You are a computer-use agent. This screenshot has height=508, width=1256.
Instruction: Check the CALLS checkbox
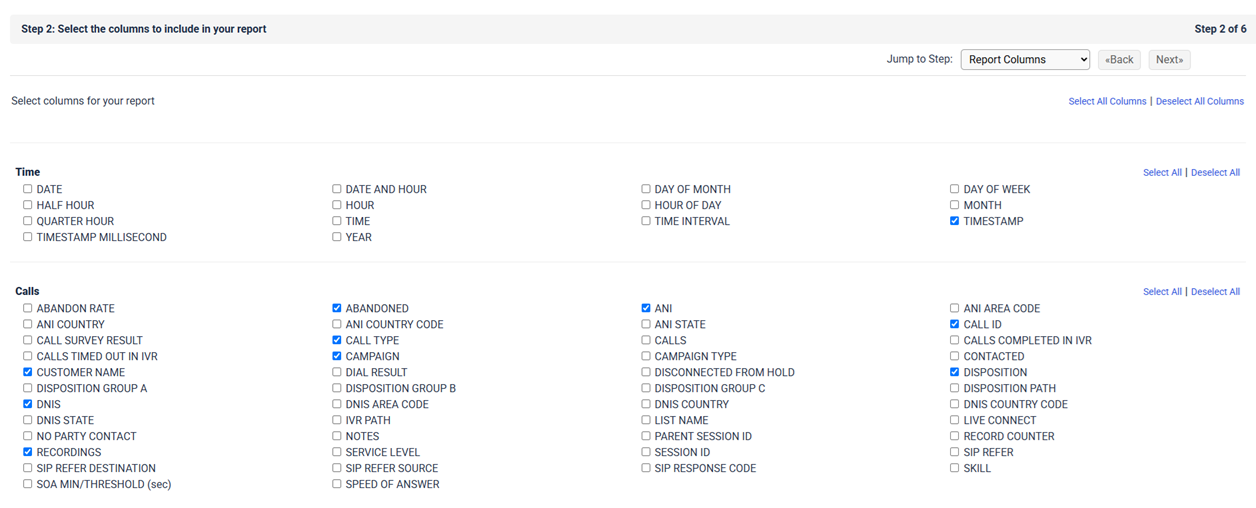click(646, 340)
